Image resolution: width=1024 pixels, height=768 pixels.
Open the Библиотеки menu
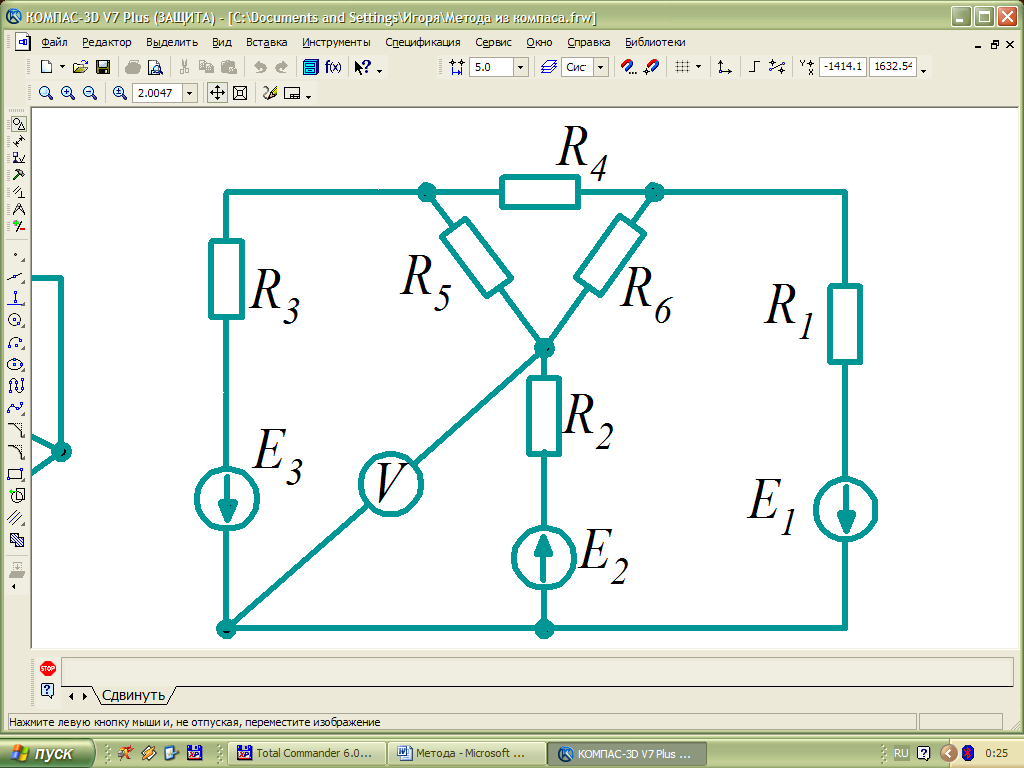pos(655,42)
